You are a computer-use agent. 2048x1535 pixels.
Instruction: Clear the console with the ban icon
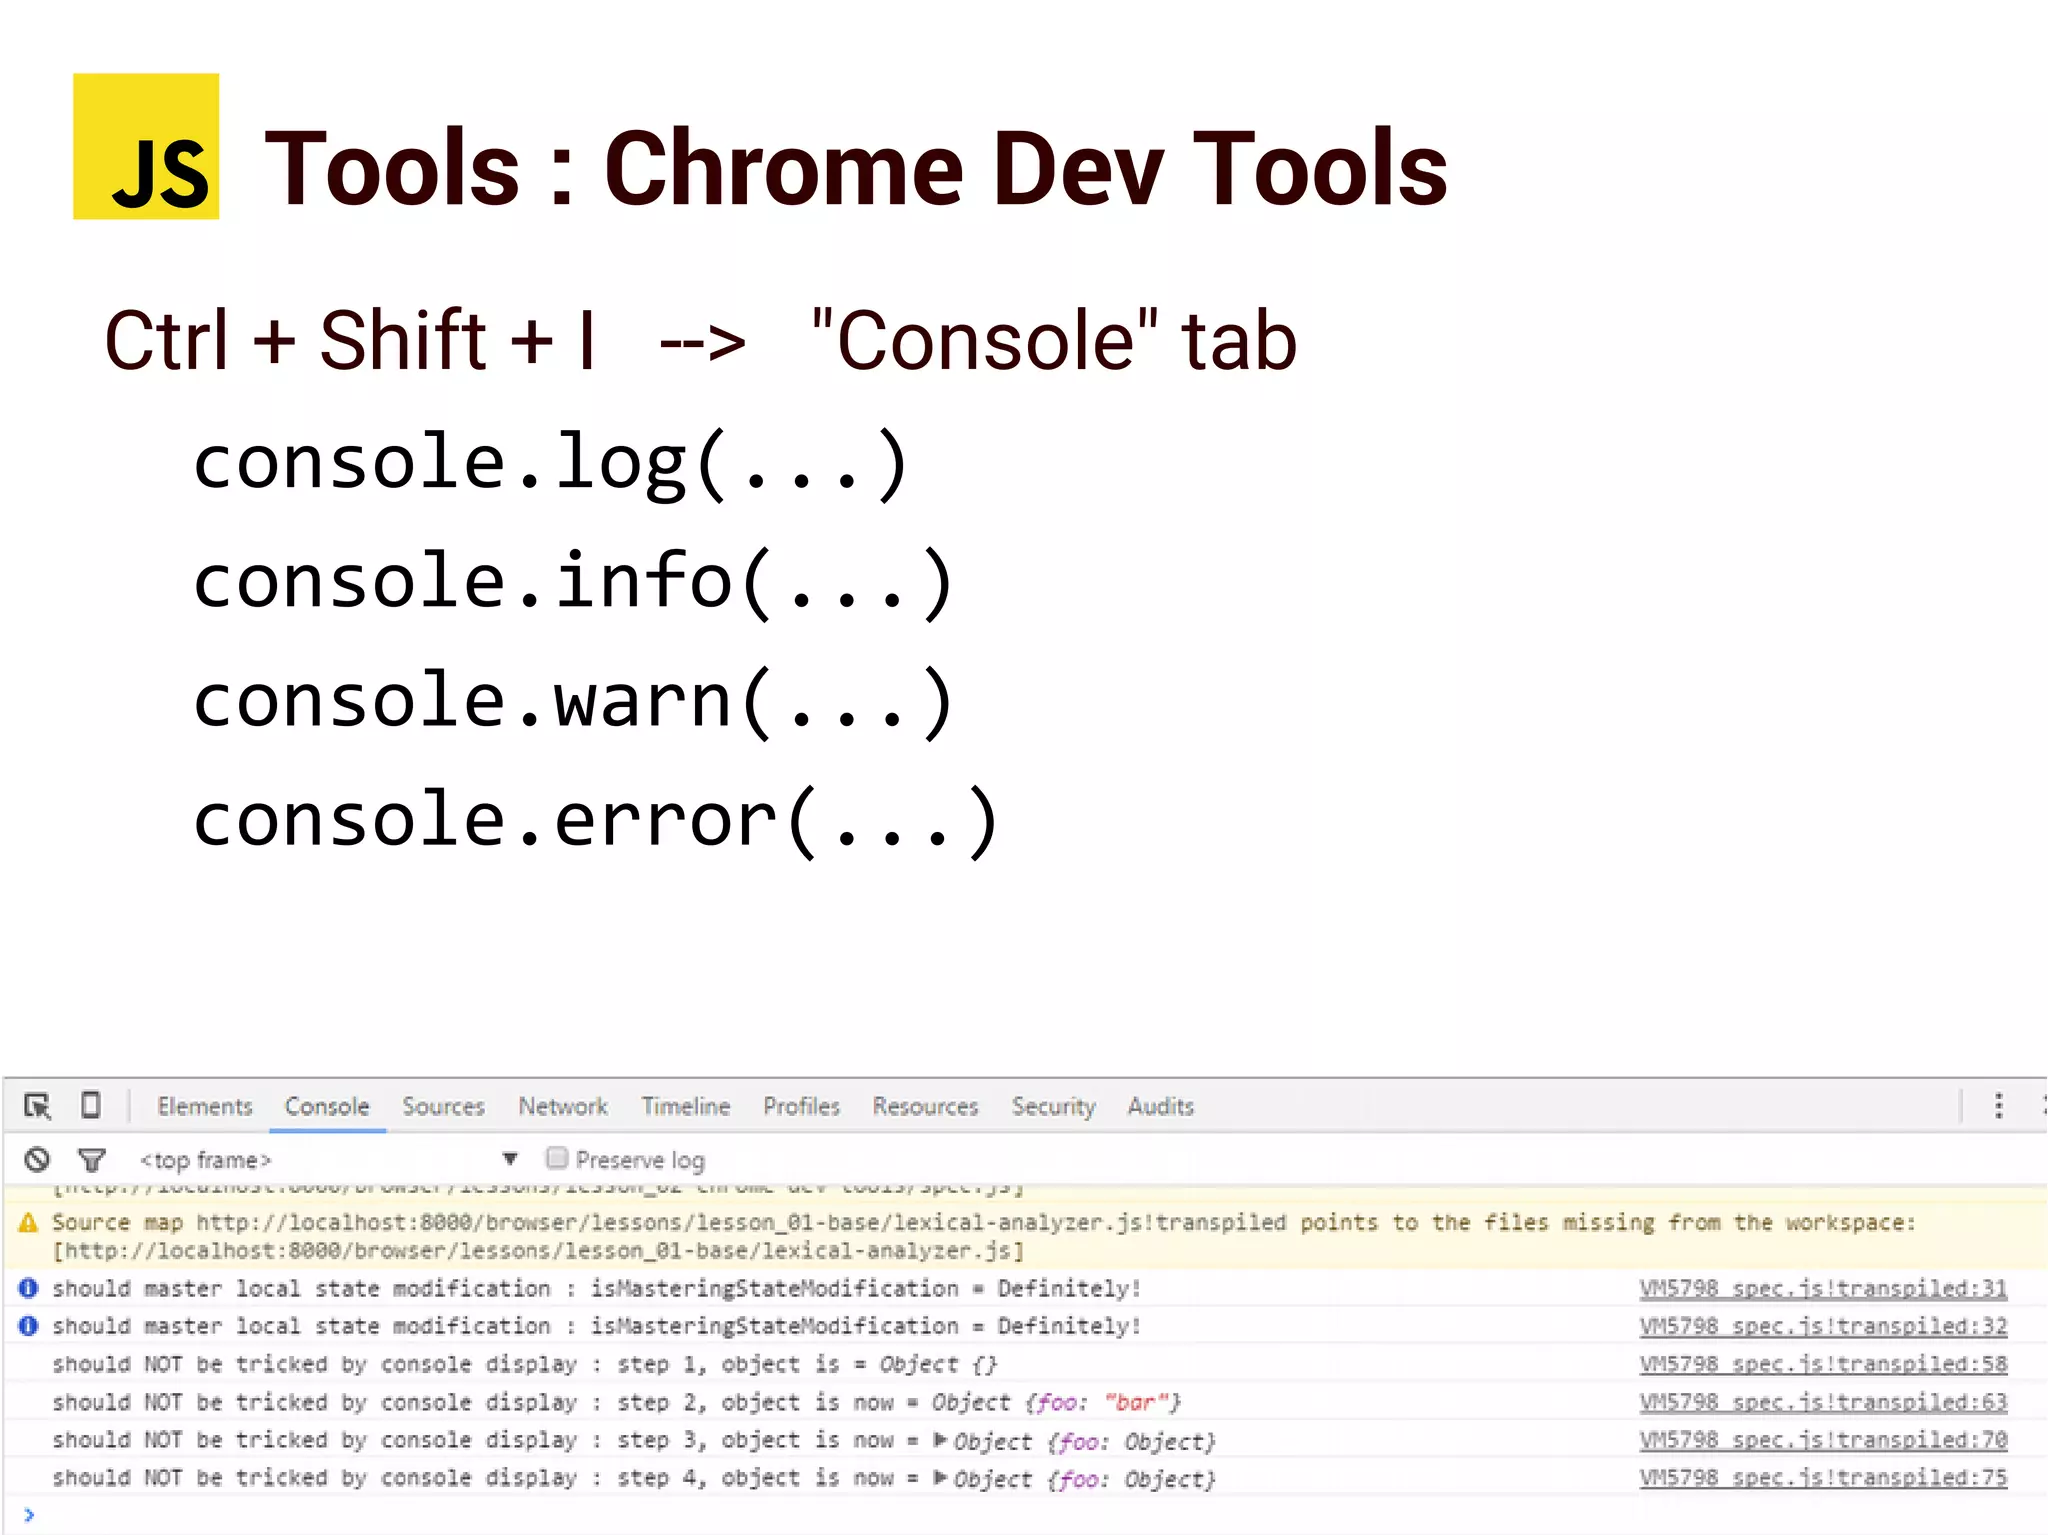[x=37, y=1160]
